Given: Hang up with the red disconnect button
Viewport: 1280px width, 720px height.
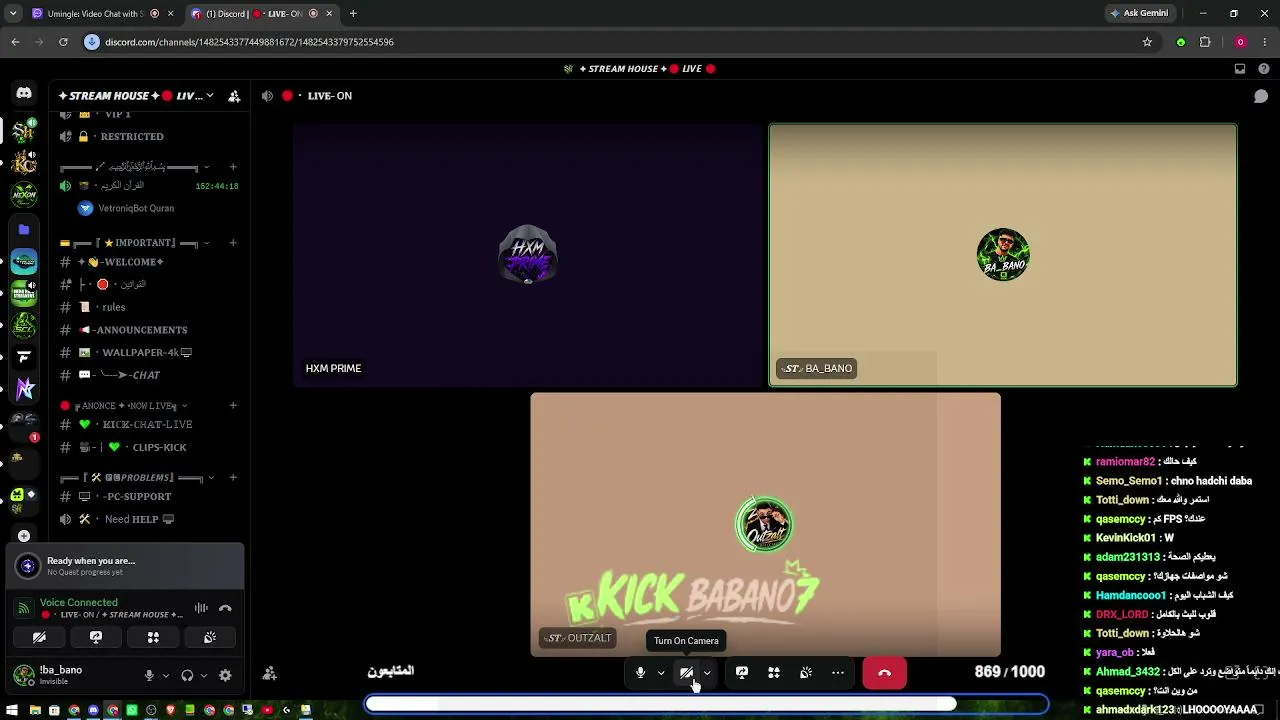Looking at the screenshot, I should (885, 673).
